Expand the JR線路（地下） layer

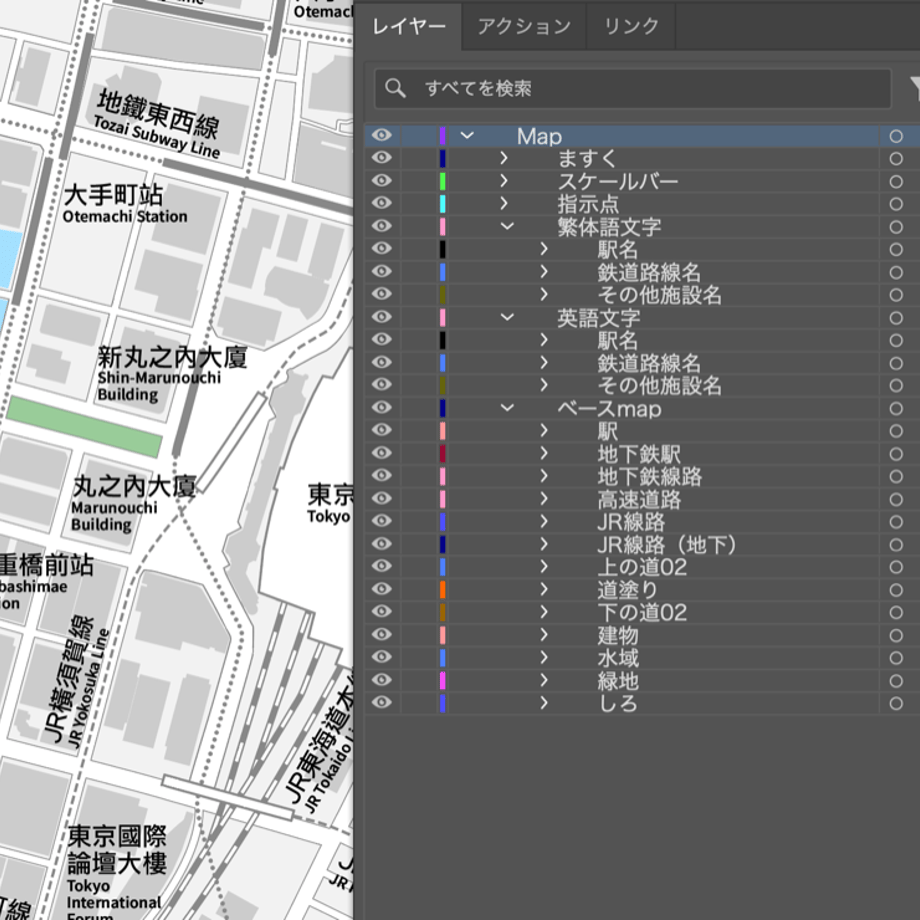click(x=544, y=544)
